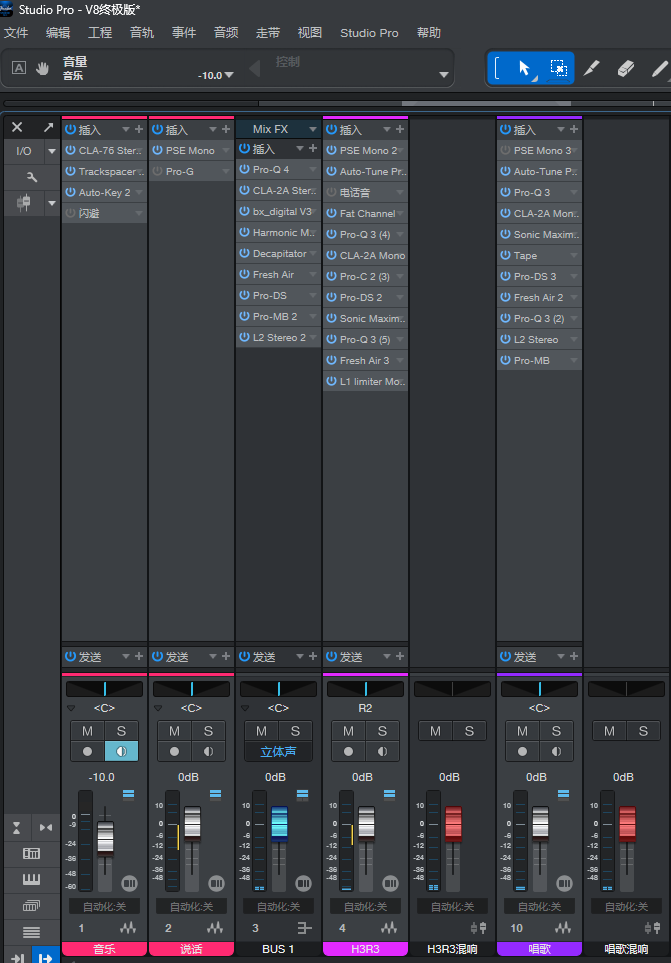Record-arm the H3R3 channel

[348, 751]
